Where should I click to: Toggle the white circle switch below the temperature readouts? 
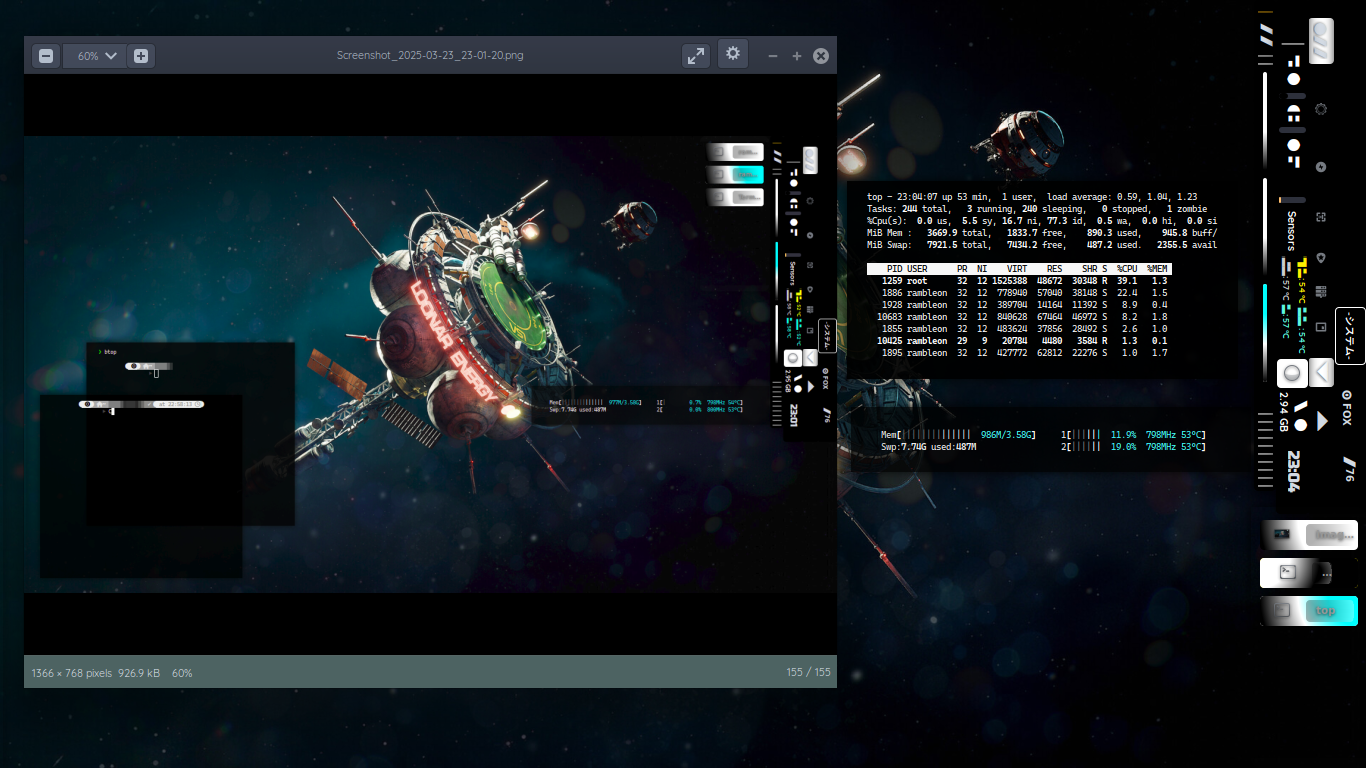click(x=1291, y=373)
